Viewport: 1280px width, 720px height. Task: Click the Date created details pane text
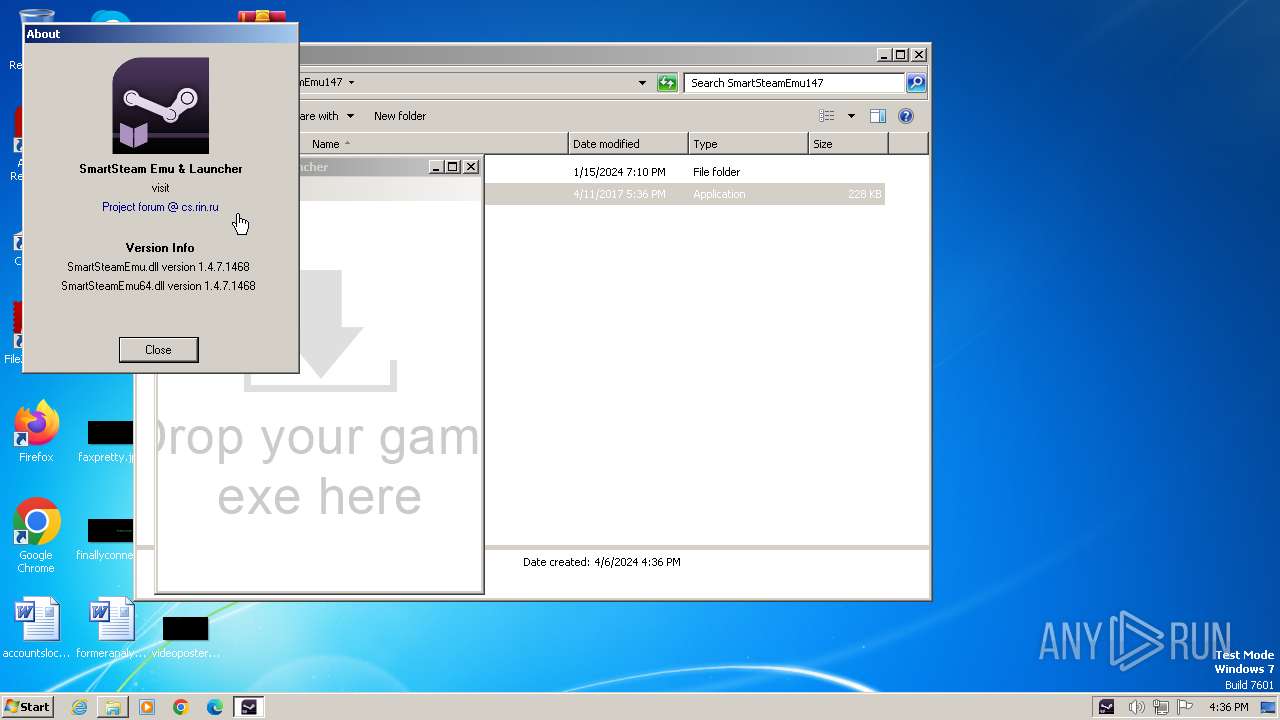(601, 562)
